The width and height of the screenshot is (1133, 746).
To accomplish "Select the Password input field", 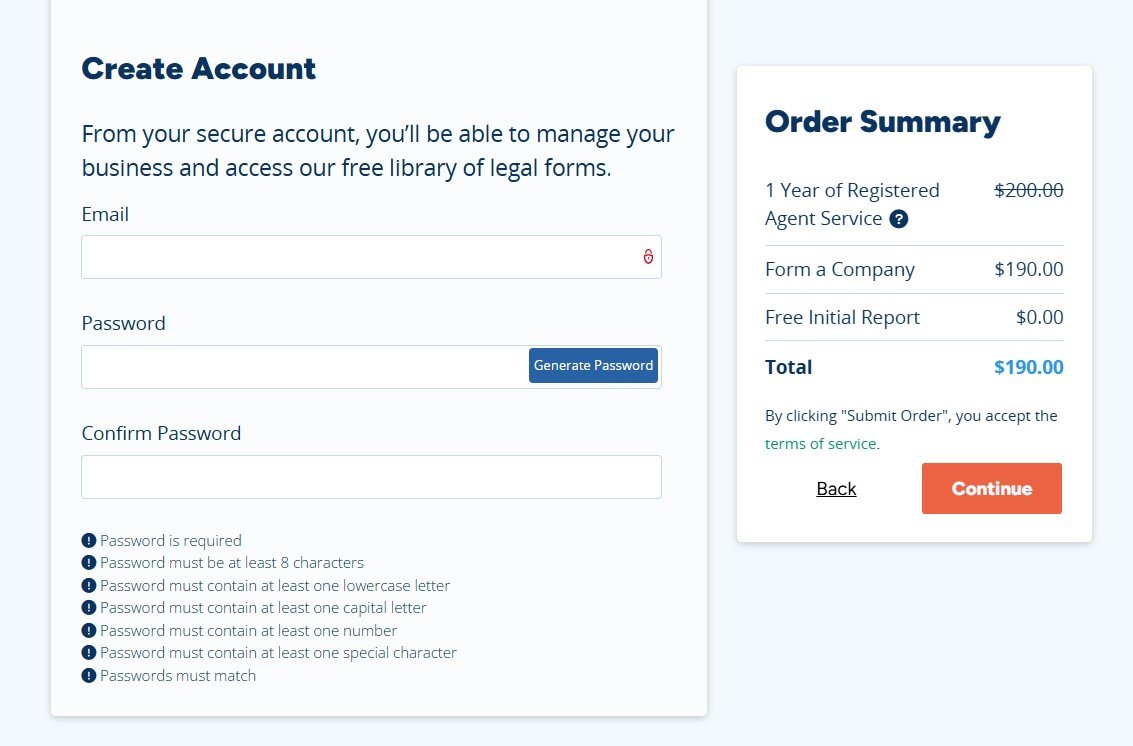I will tap(305, 366).
